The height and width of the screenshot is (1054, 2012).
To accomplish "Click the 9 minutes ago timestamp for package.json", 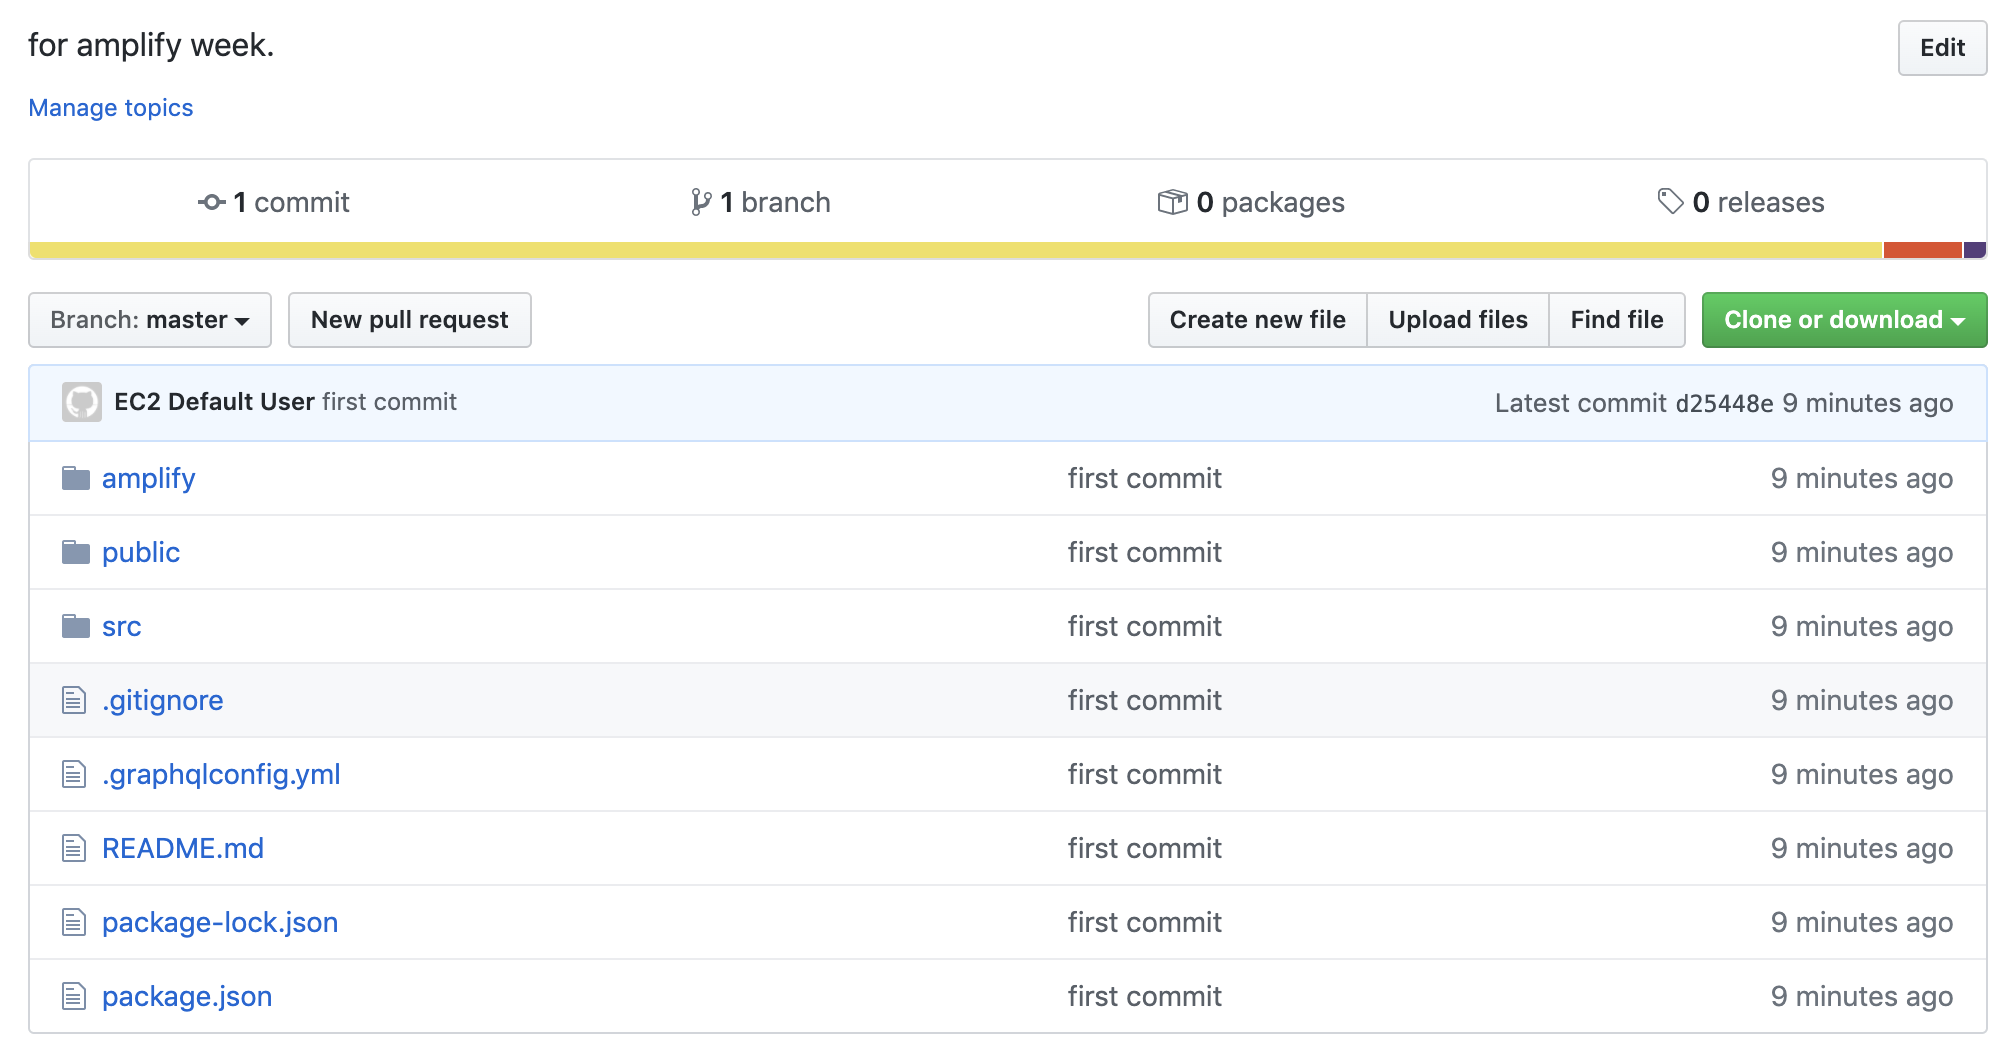I will click(x=1861, y=996).
